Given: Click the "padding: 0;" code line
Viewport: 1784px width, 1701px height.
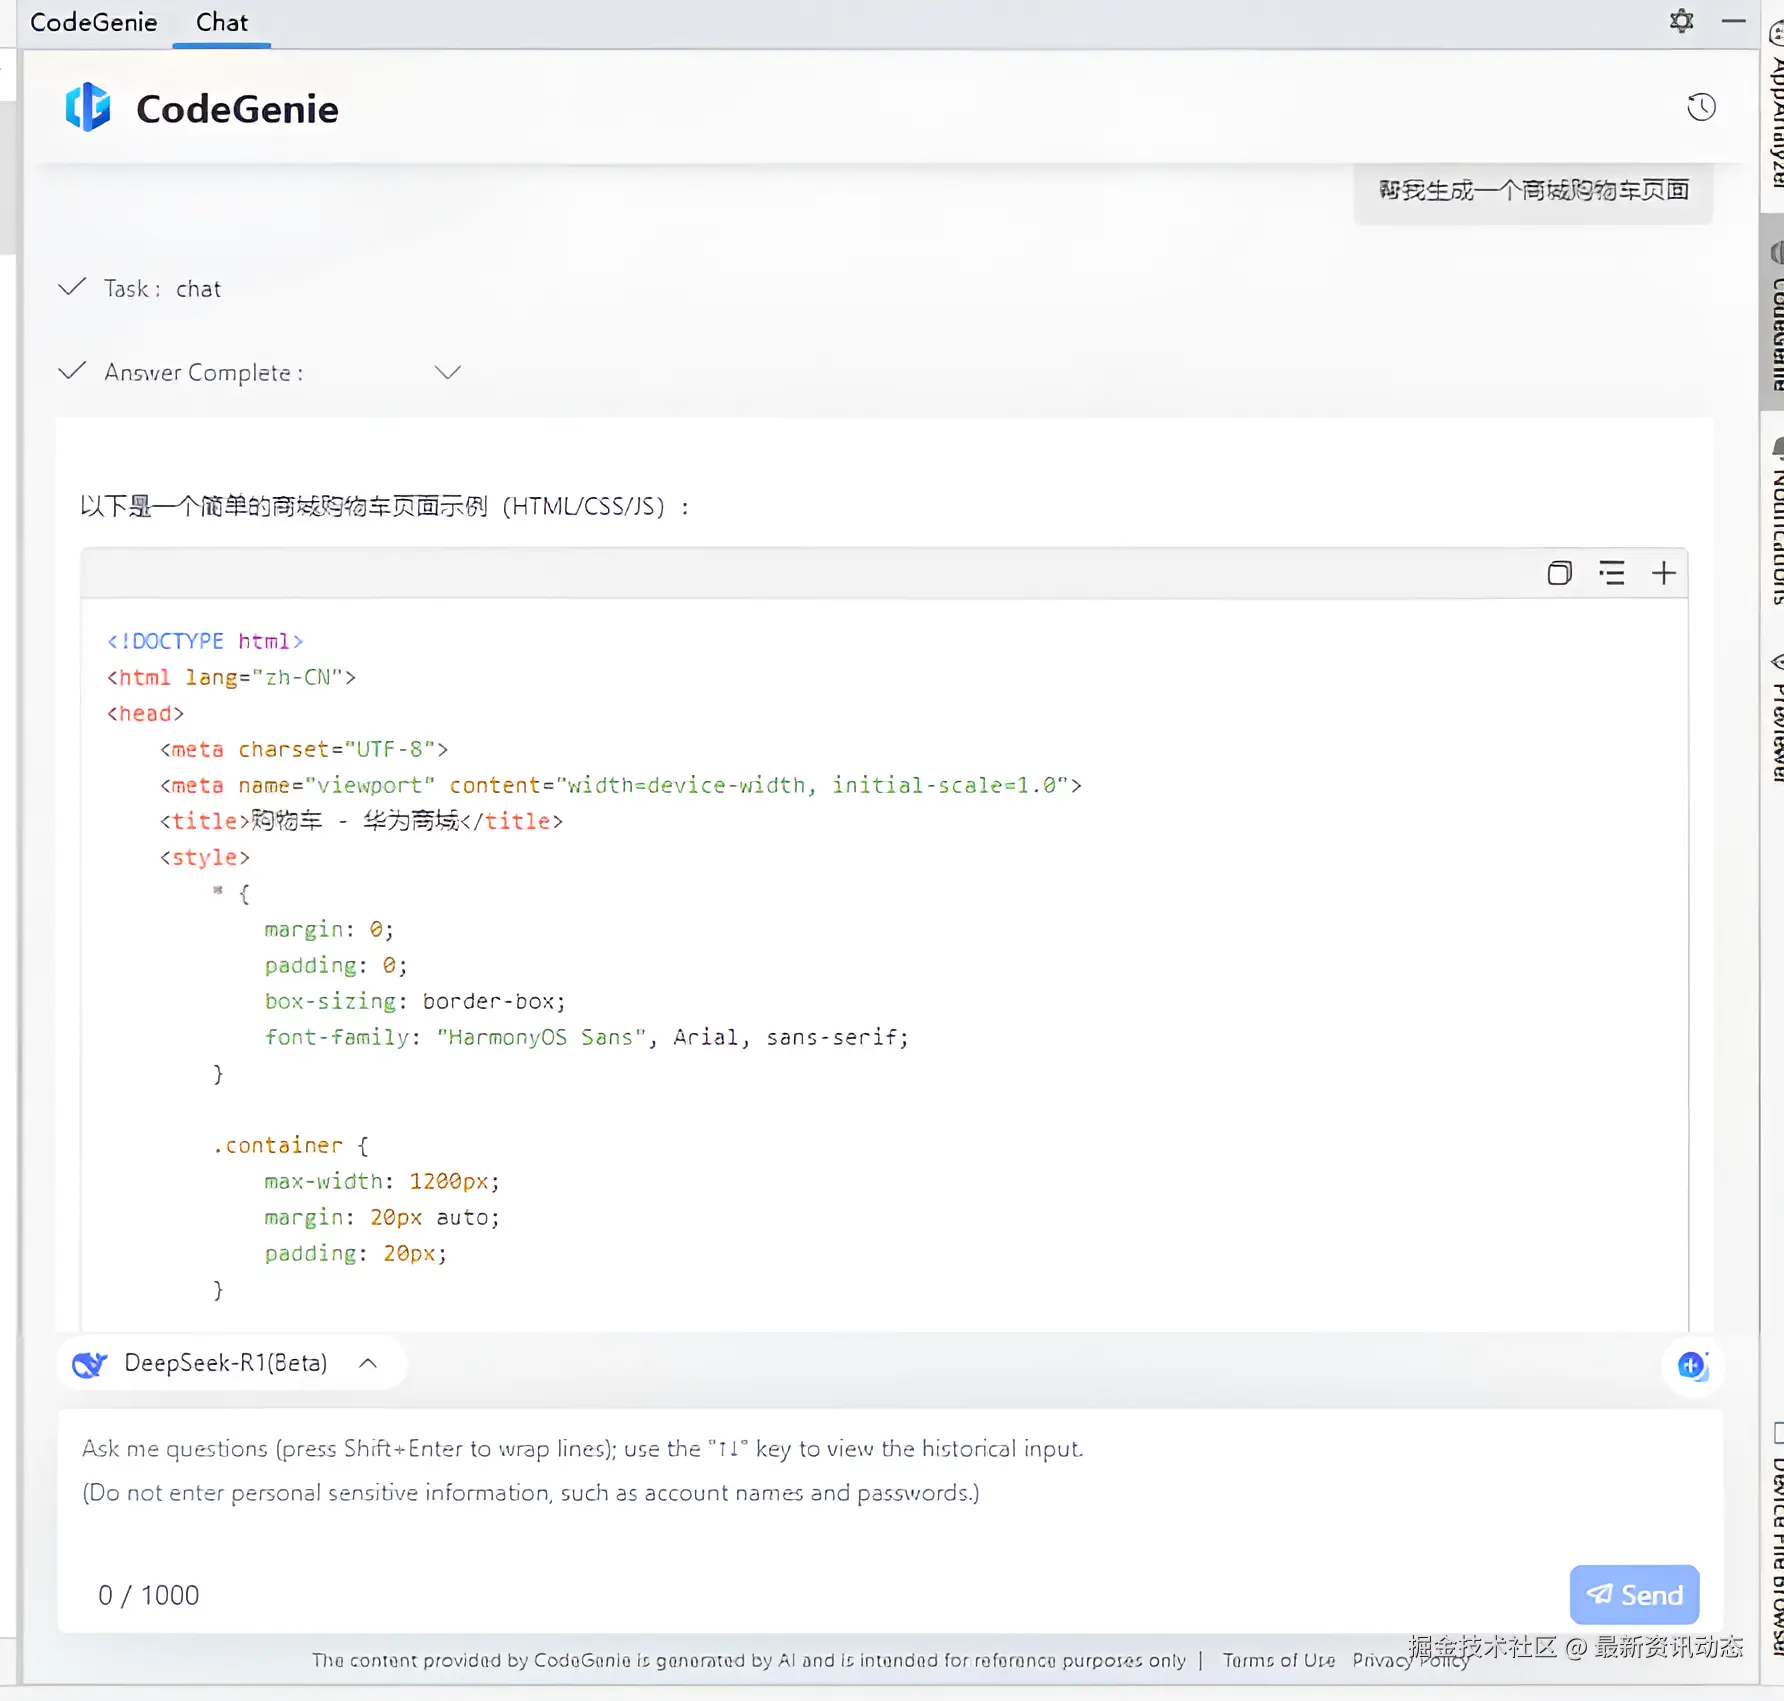Looking at the screenshot, I should 336,965.
